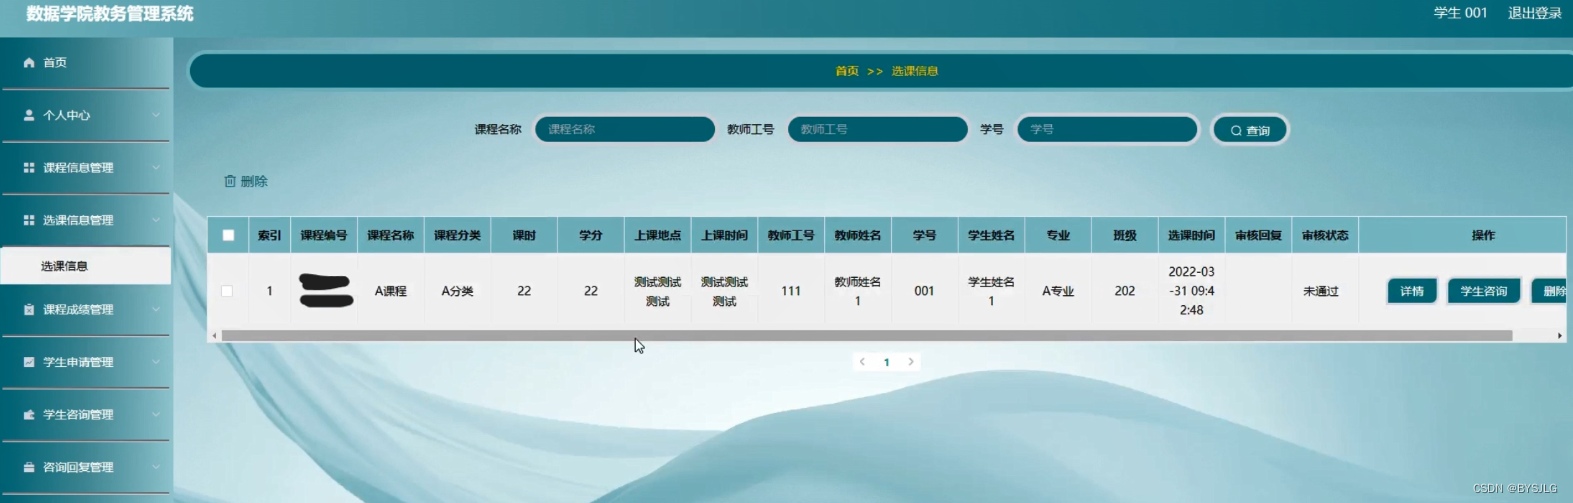Click the 首页 breadcrumb link
The image size is (1573, 503).
pyautogui.click(x=847, y=71)
